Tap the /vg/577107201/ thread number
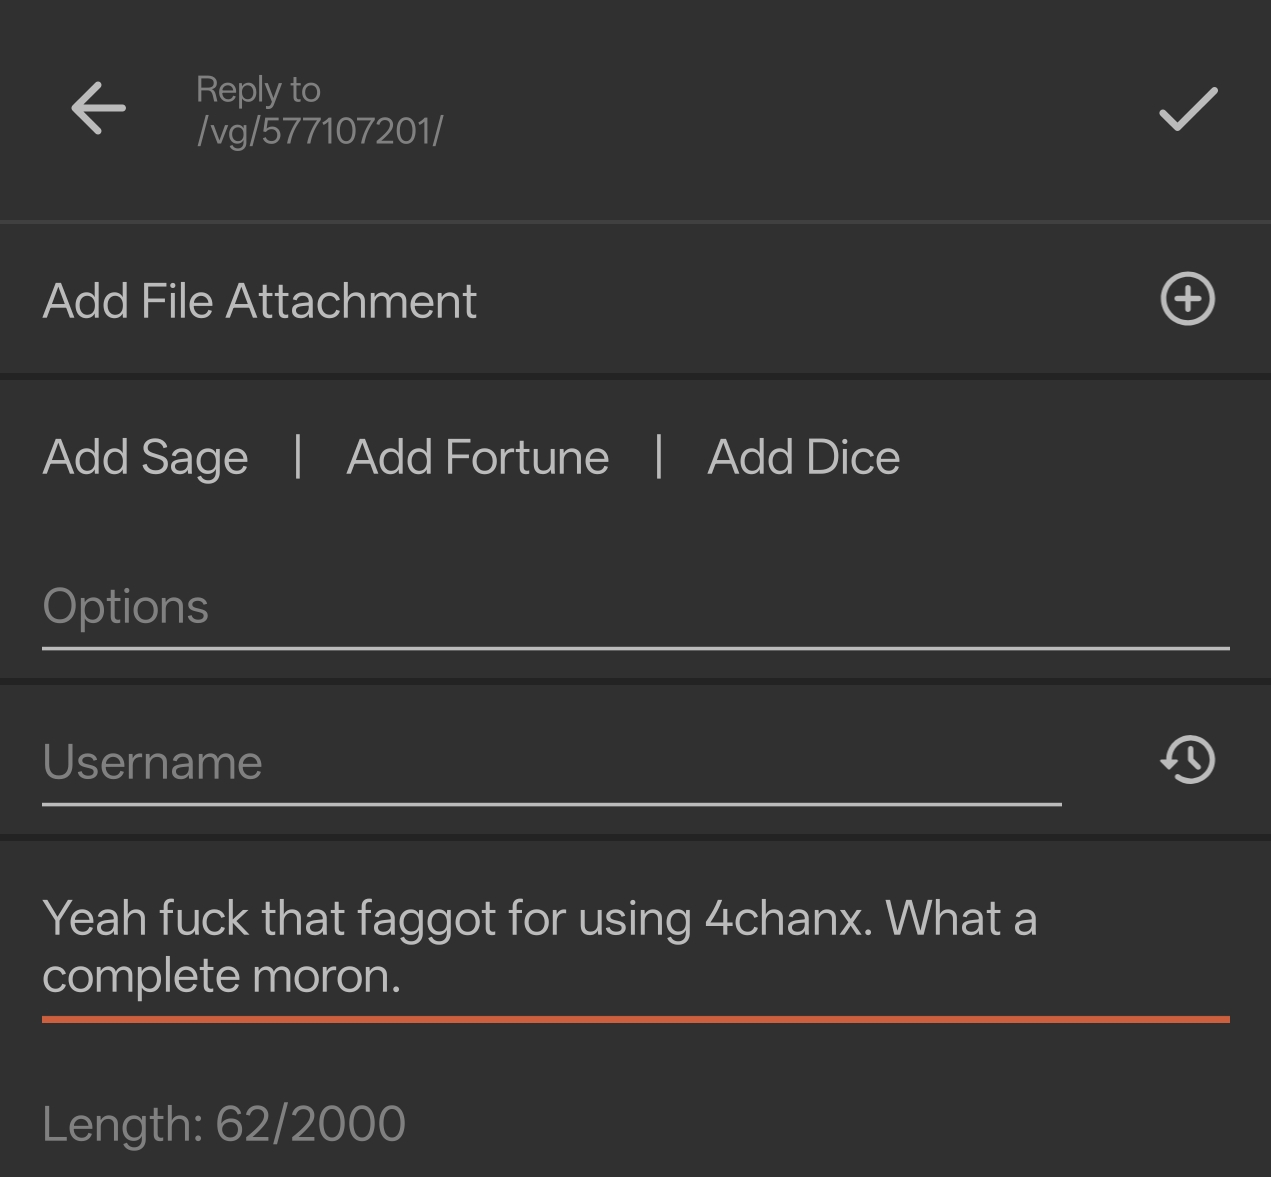Viewport: 1271px width, 1177px height. pyautogui.click(x=320, y=131)
